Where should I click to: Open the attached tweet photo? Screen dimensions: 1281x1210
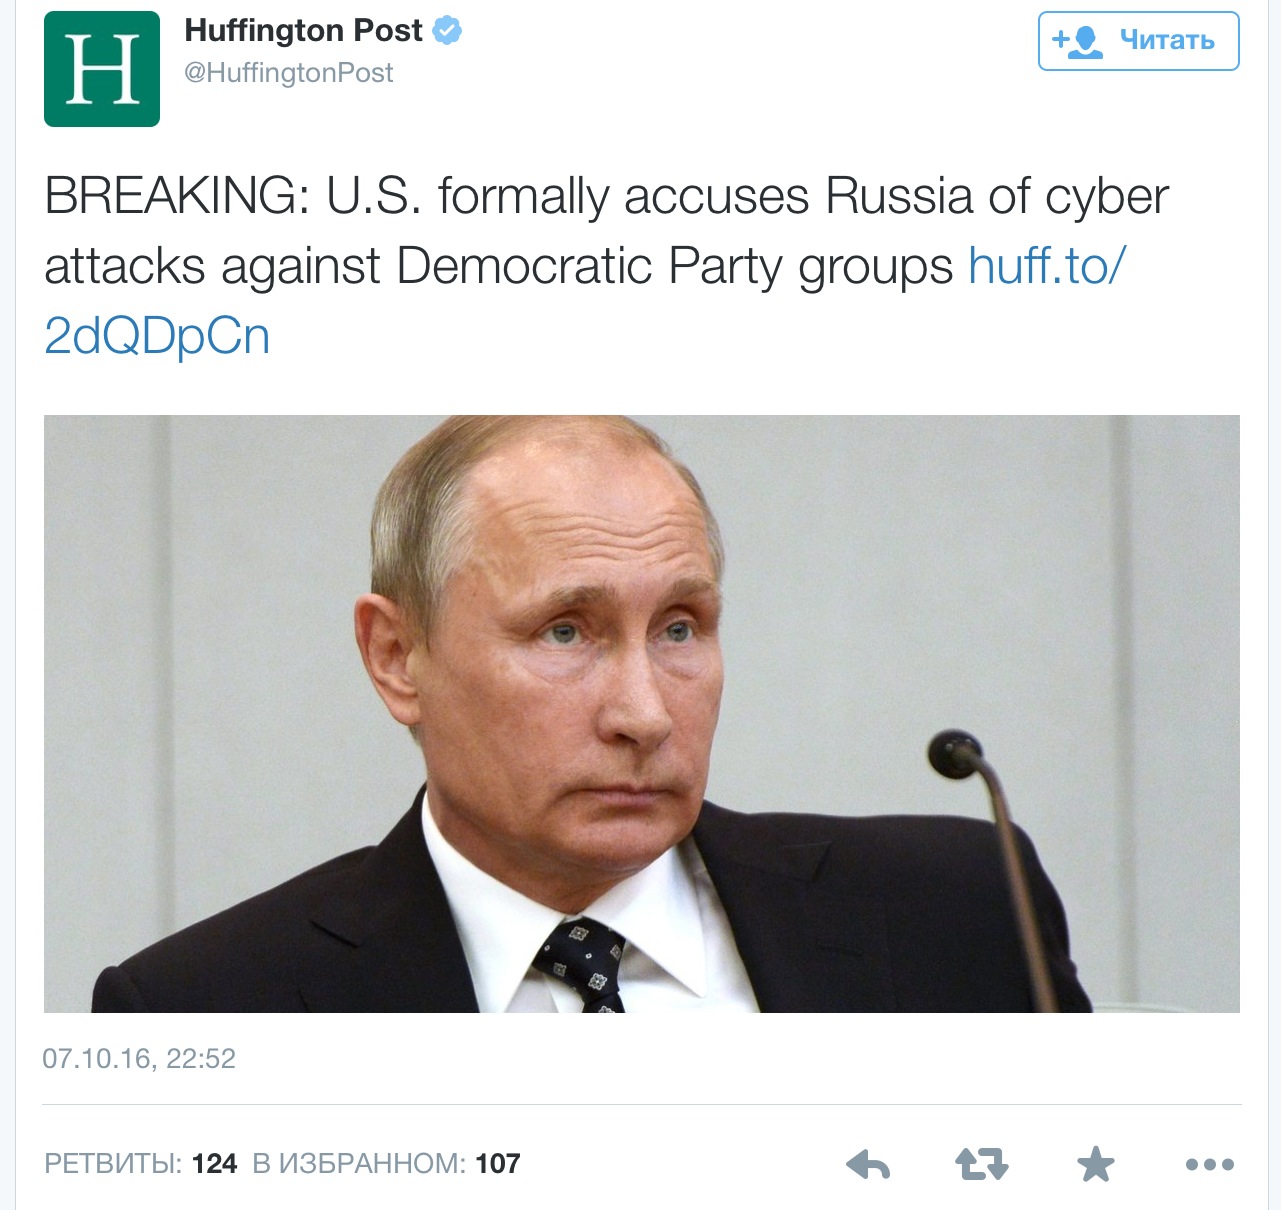pos(642,714)
